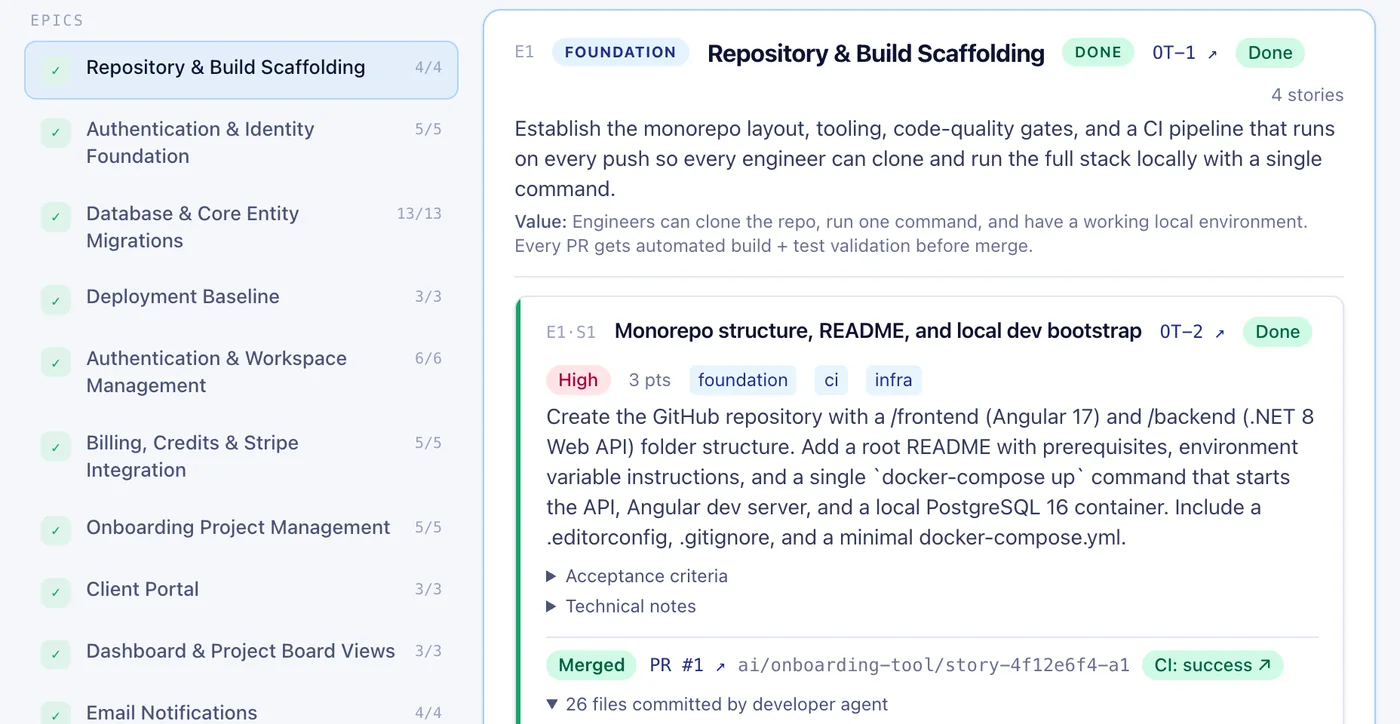Open the OT-2 external link arrow
1400x724 pixels.
pyautogui.click(x=1220, y=333)
